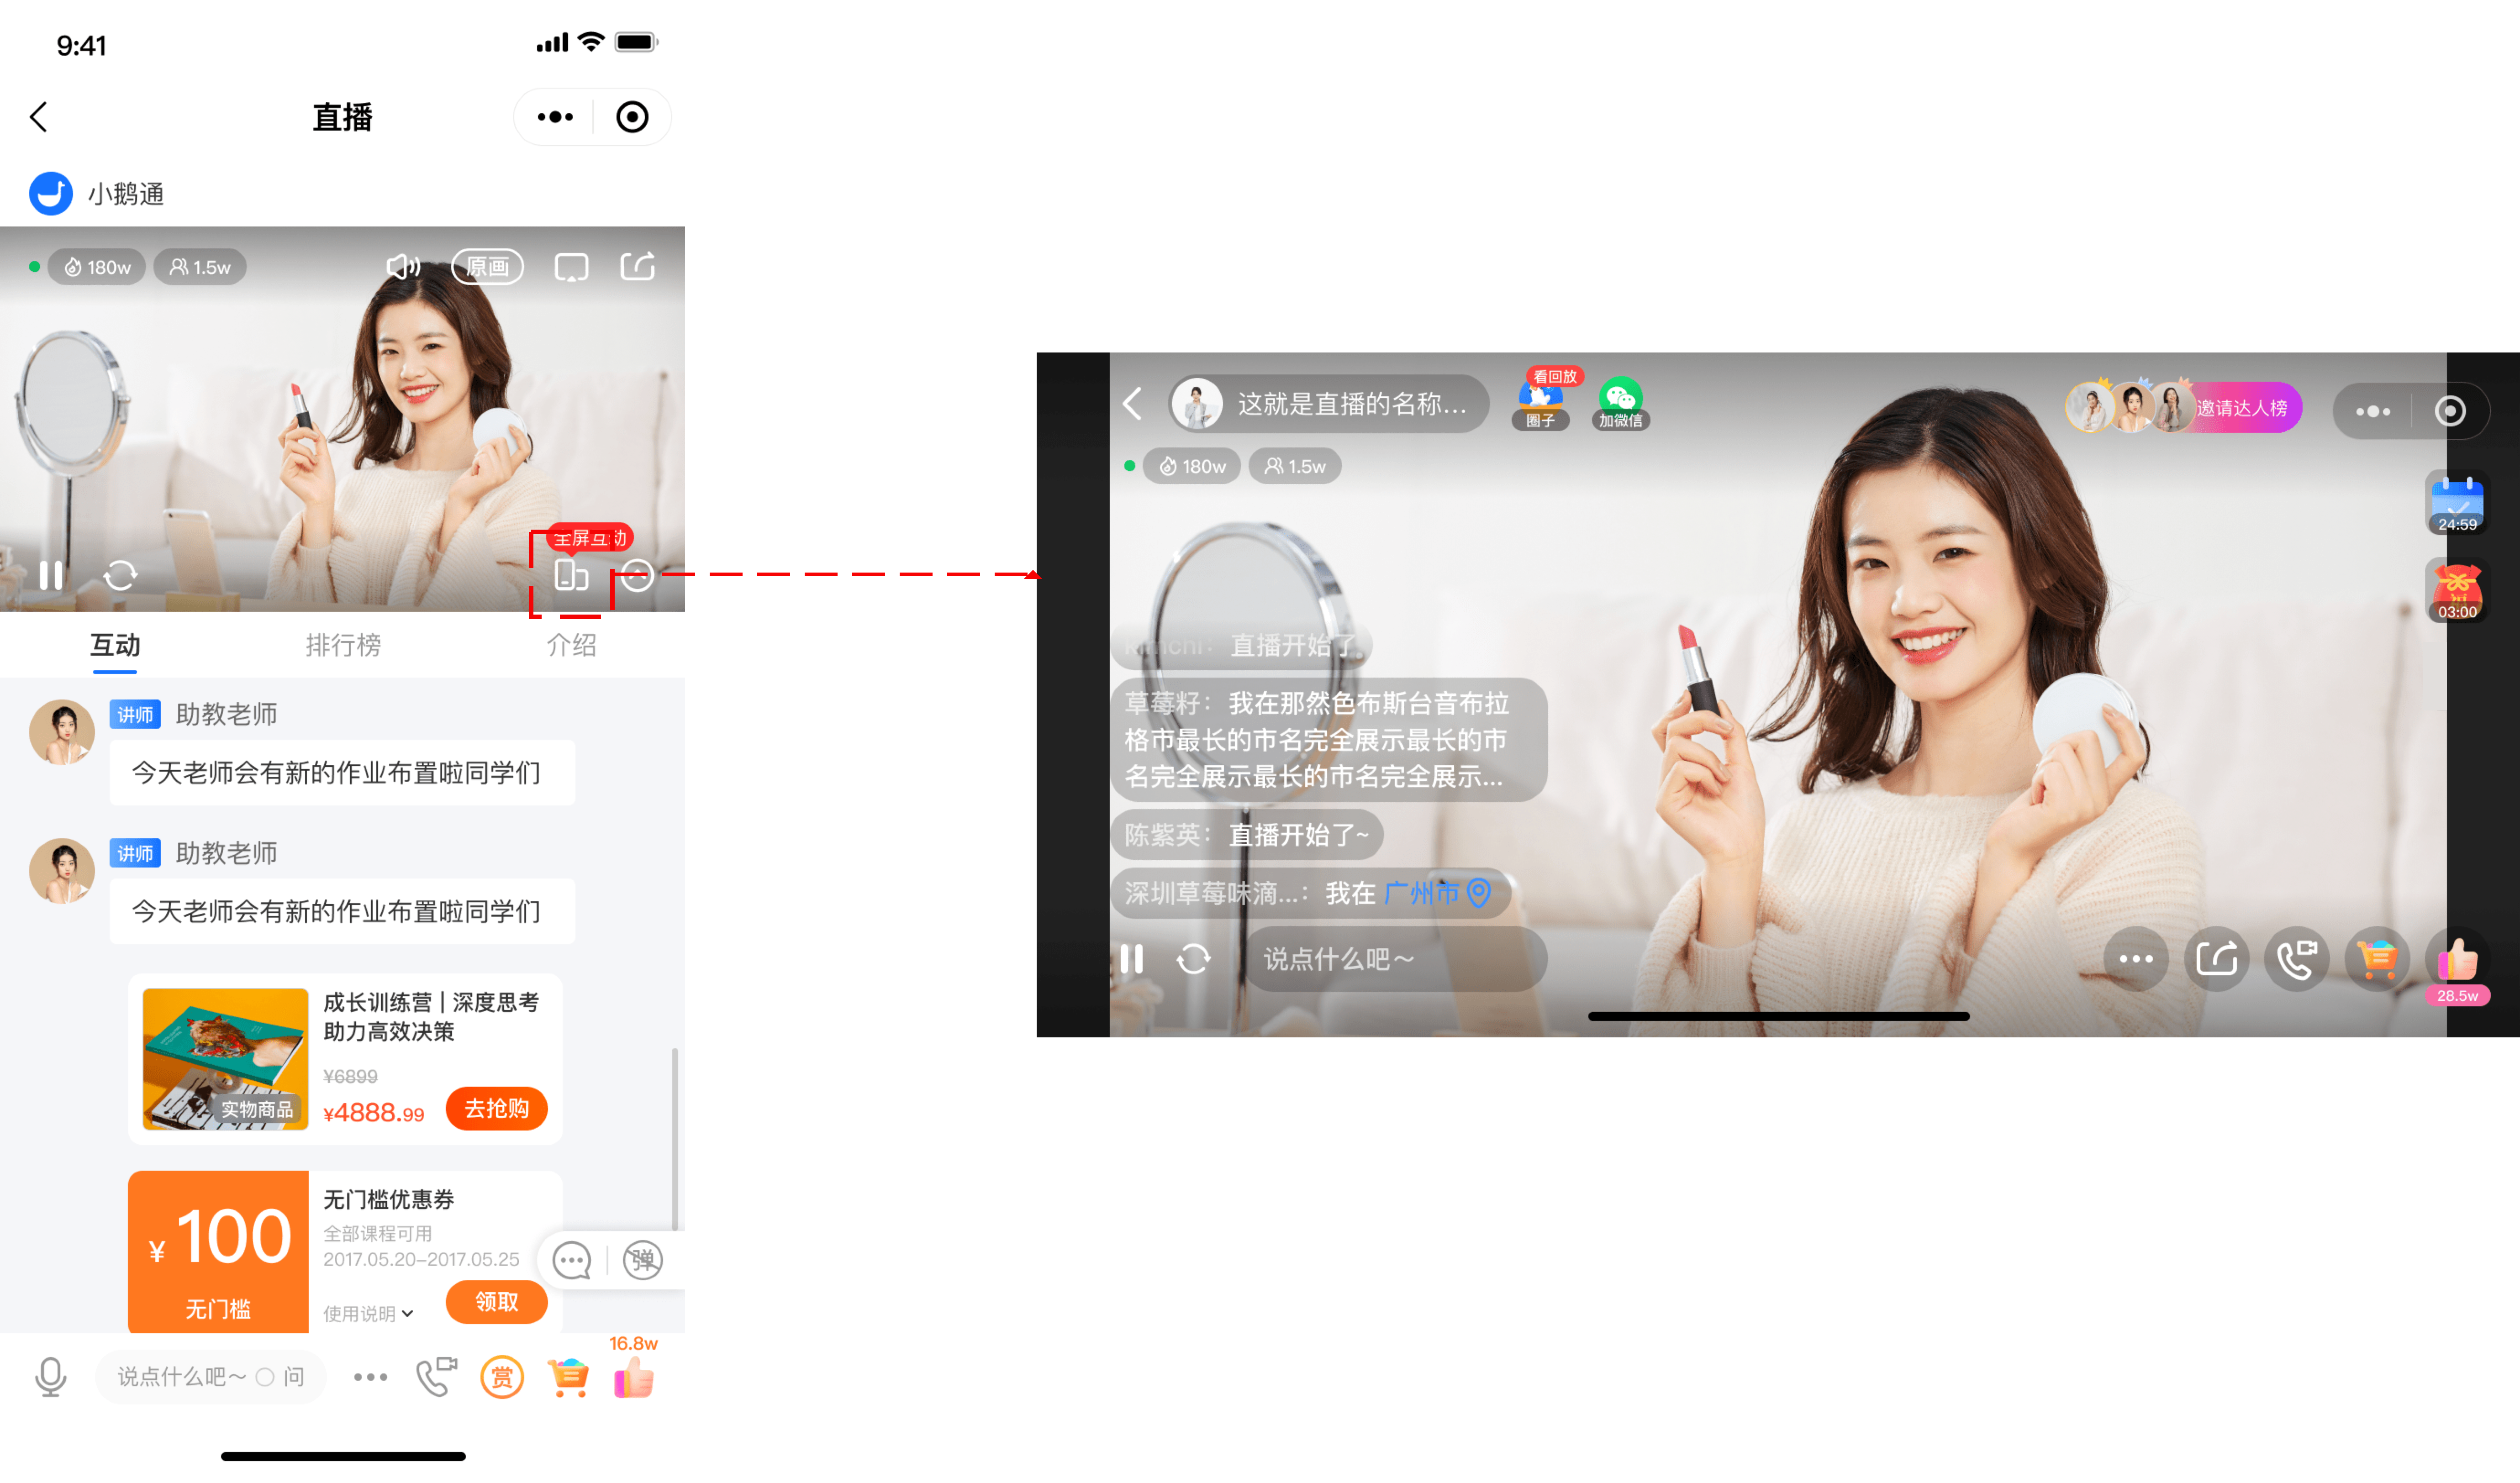Toggle the comment bubble display

572,1260
